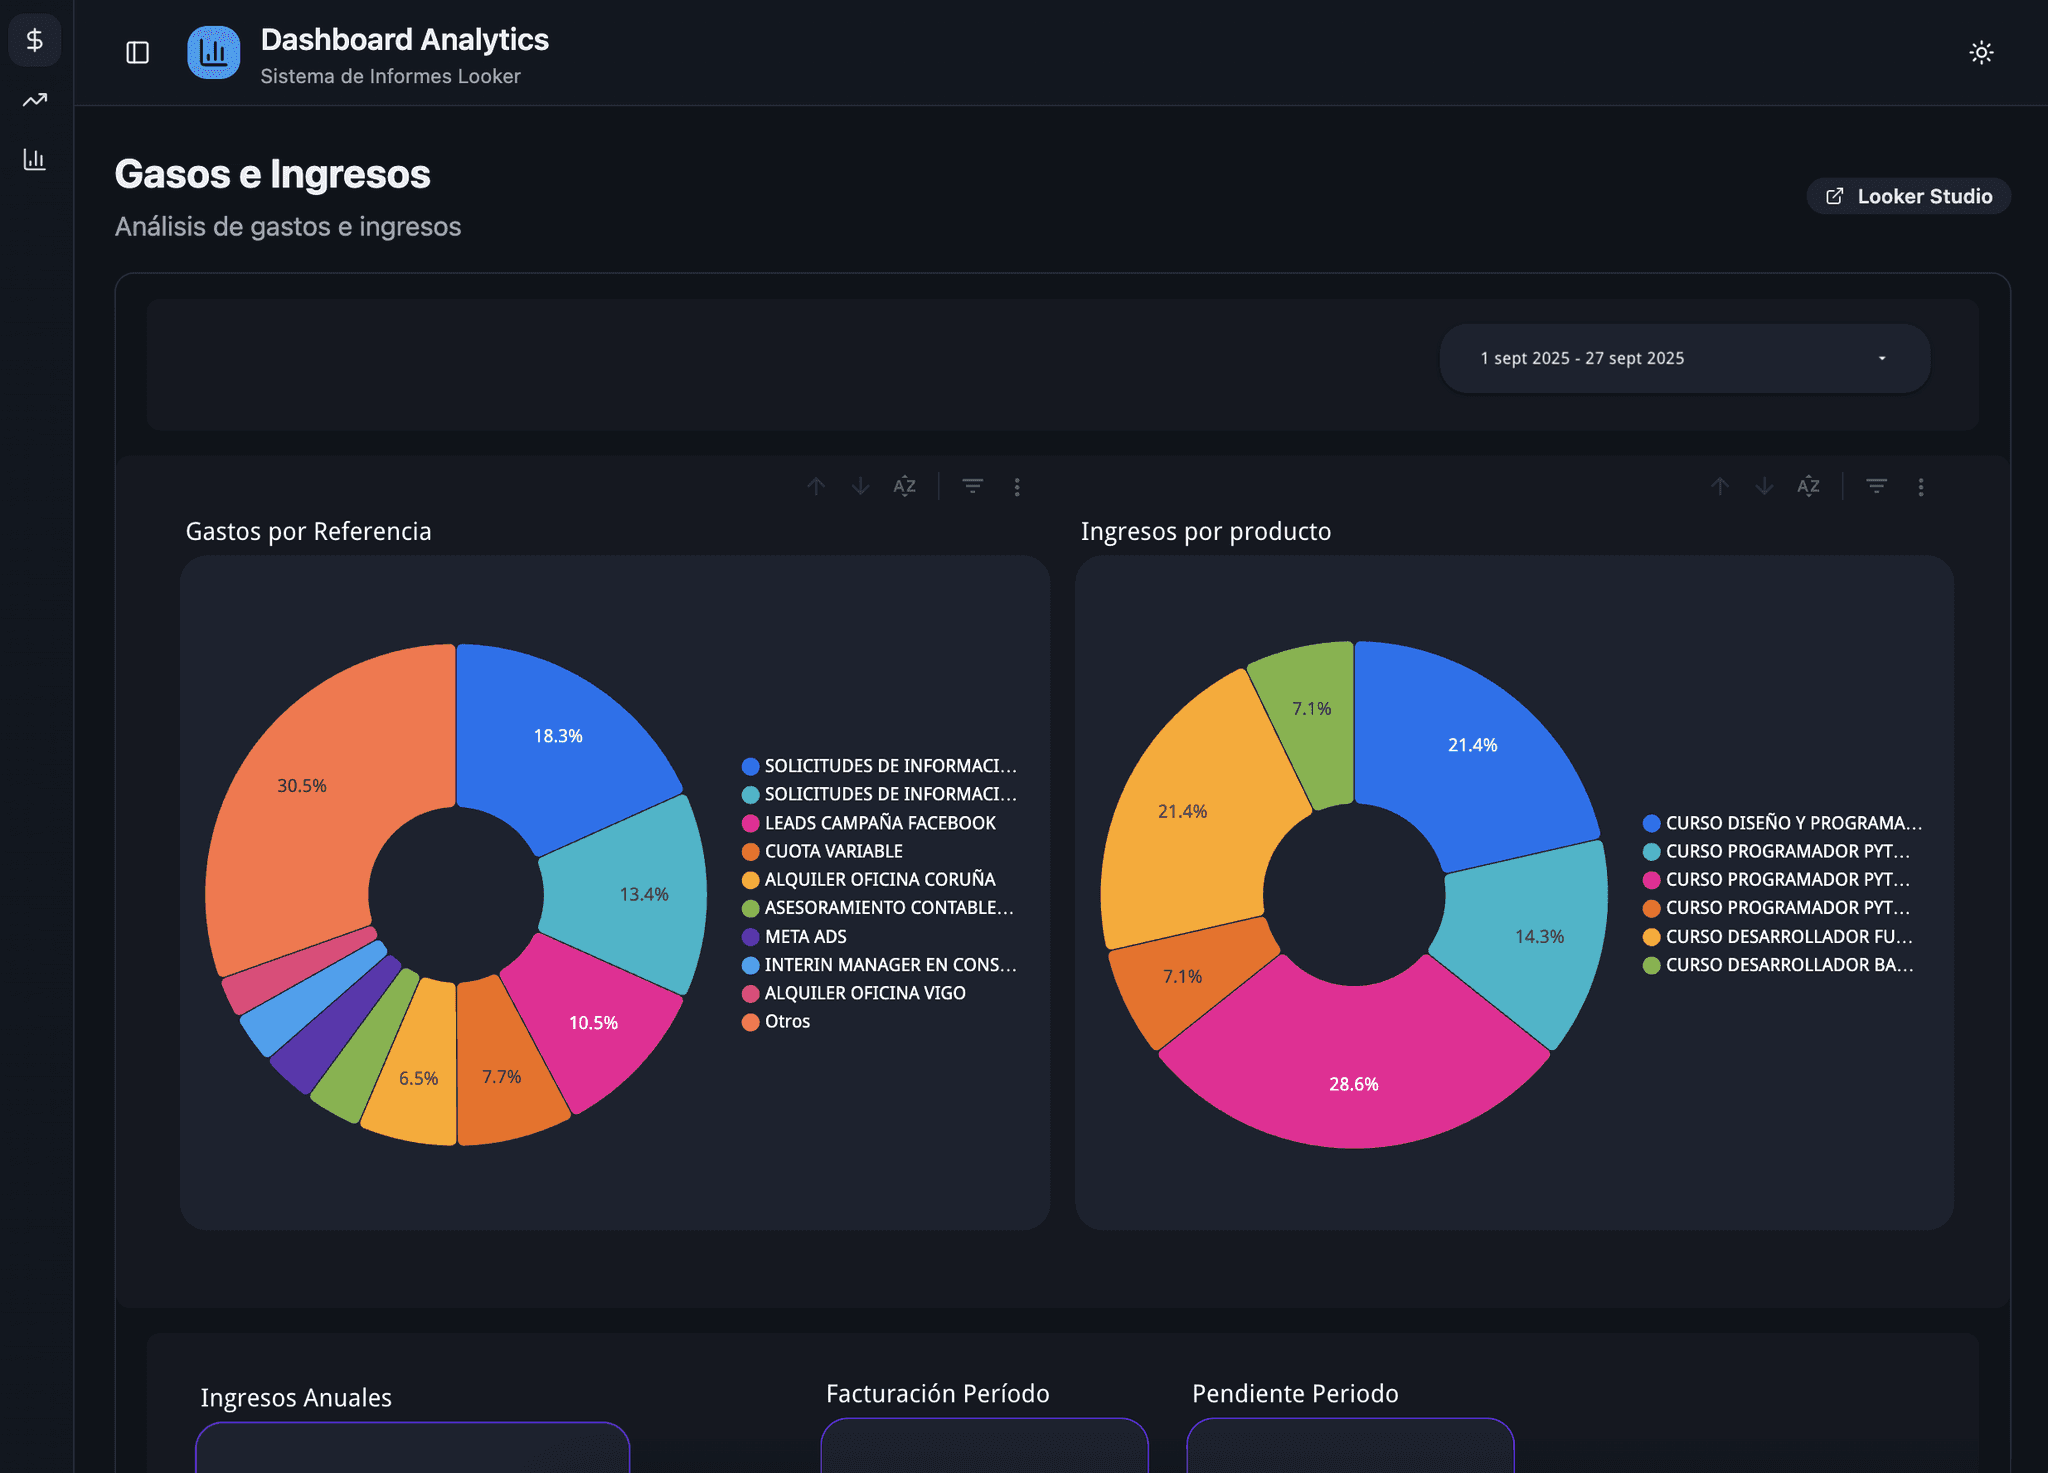Click AZ sort icon on Gastos chart
The width and height of the screenshot is (2048, 1473).
(904, 487)
